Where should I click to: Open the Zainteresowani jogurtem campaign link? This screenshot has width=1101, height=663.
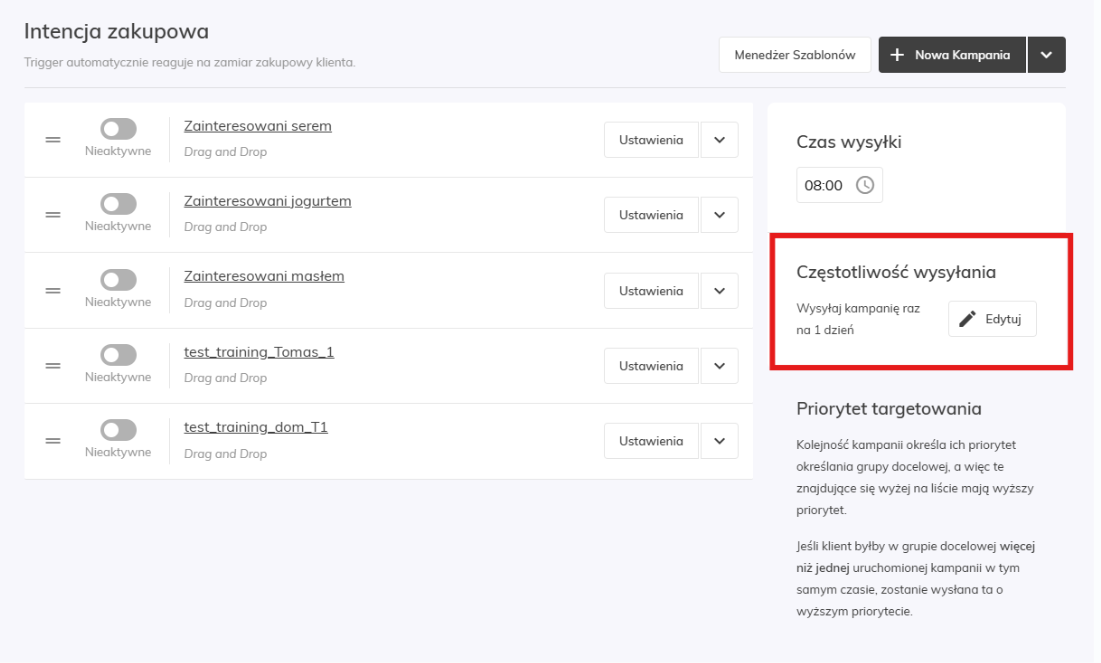[x=267, y=201]
